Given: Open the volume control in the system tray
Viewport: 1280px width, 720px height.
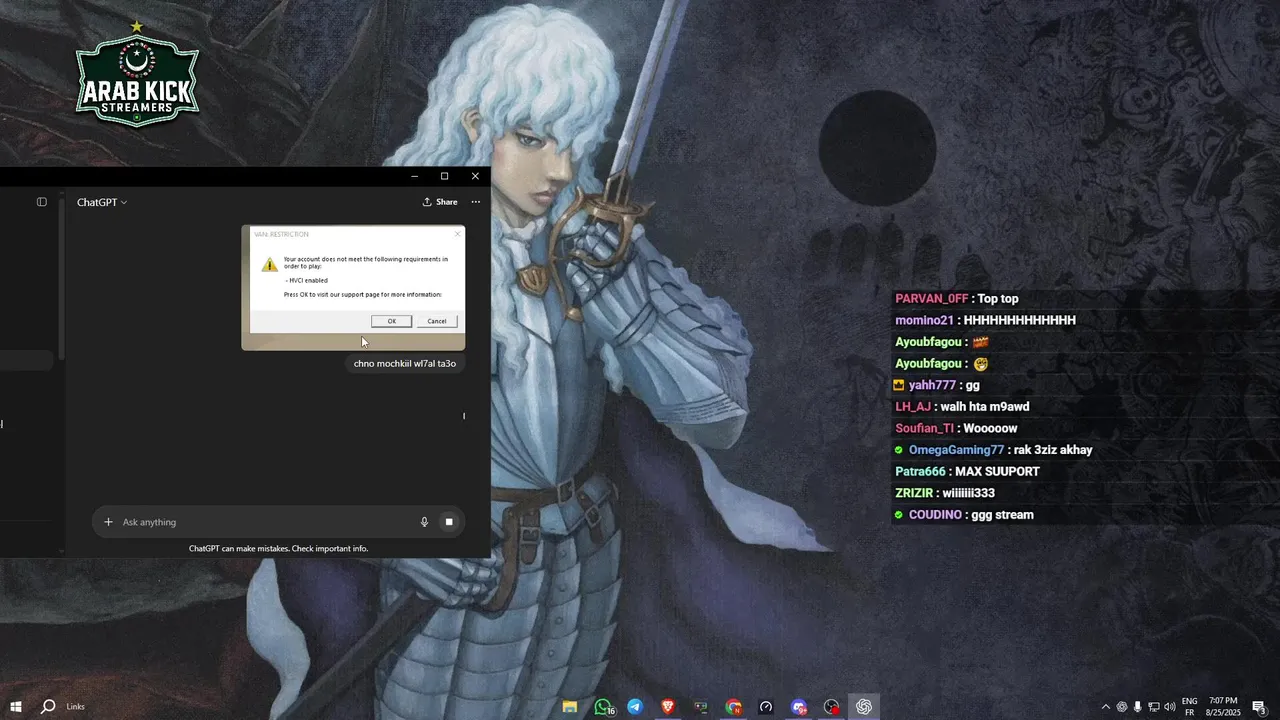Looking at the screenshot, I should pos(1170,707).
